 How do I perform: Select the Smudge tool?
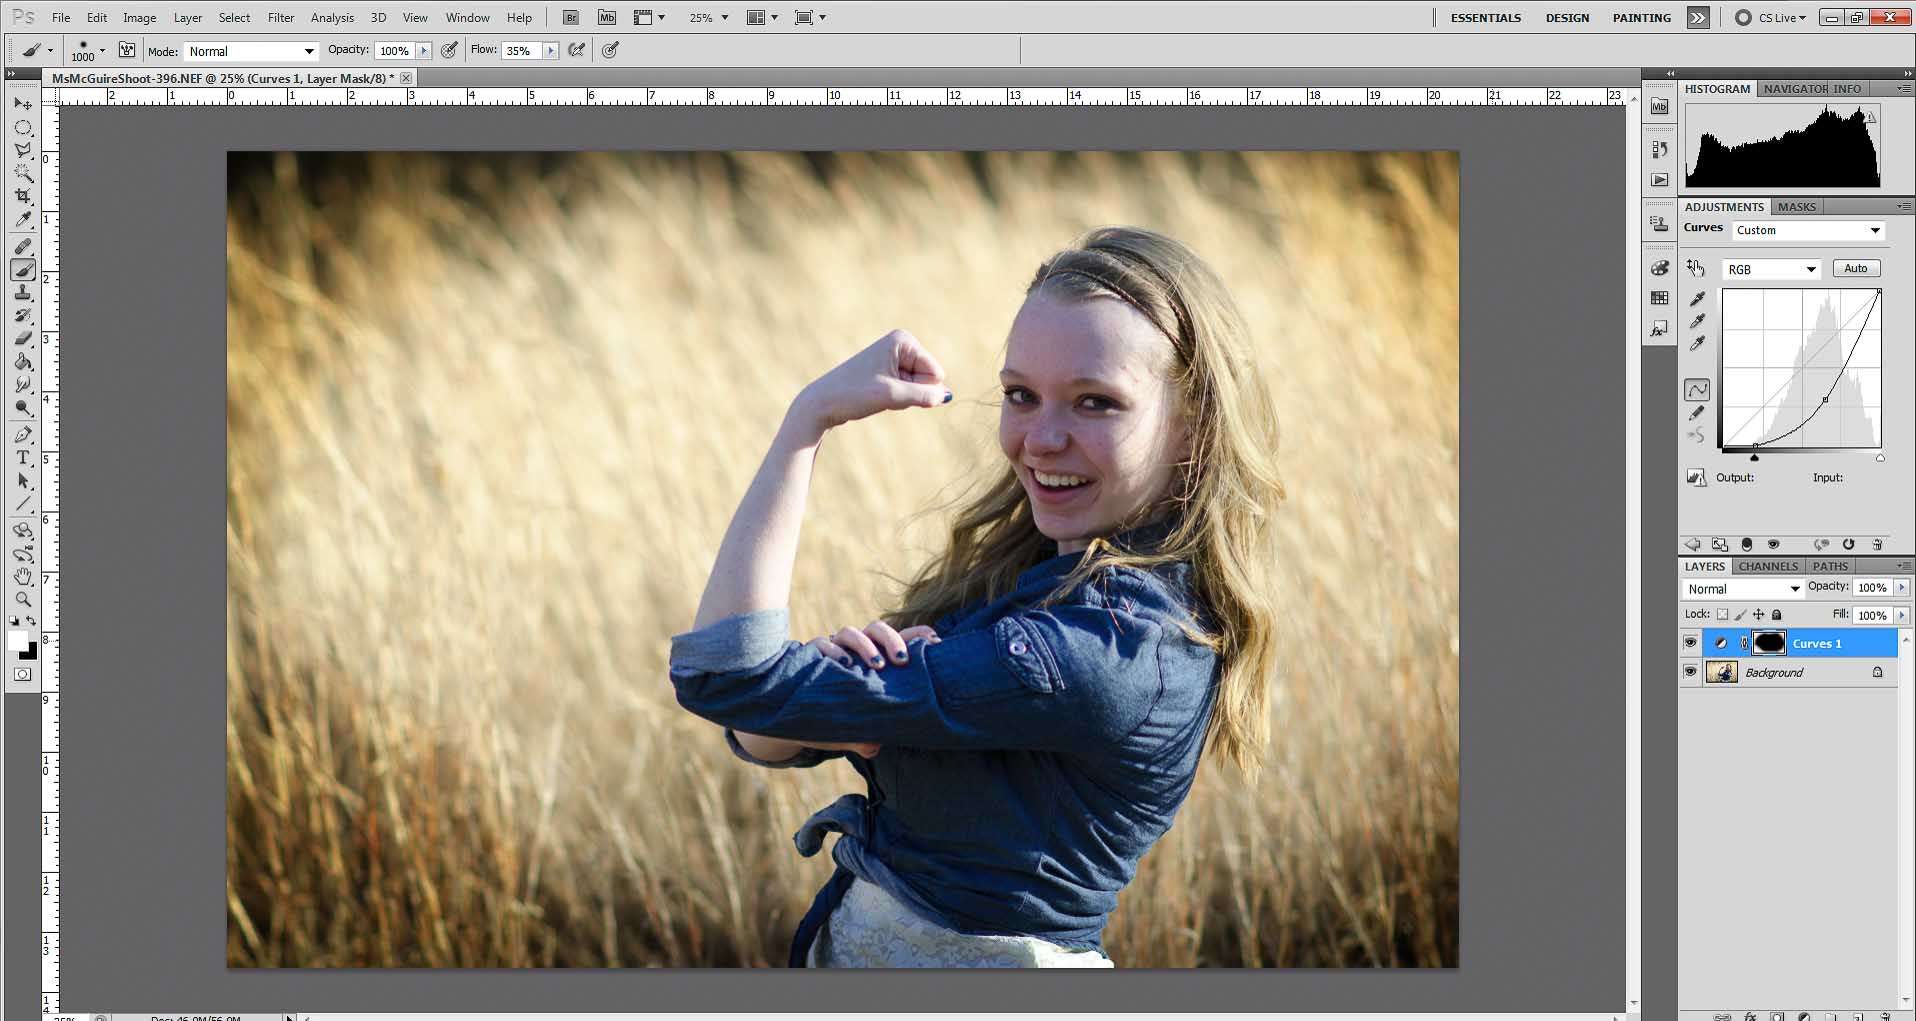pos(23,385)
